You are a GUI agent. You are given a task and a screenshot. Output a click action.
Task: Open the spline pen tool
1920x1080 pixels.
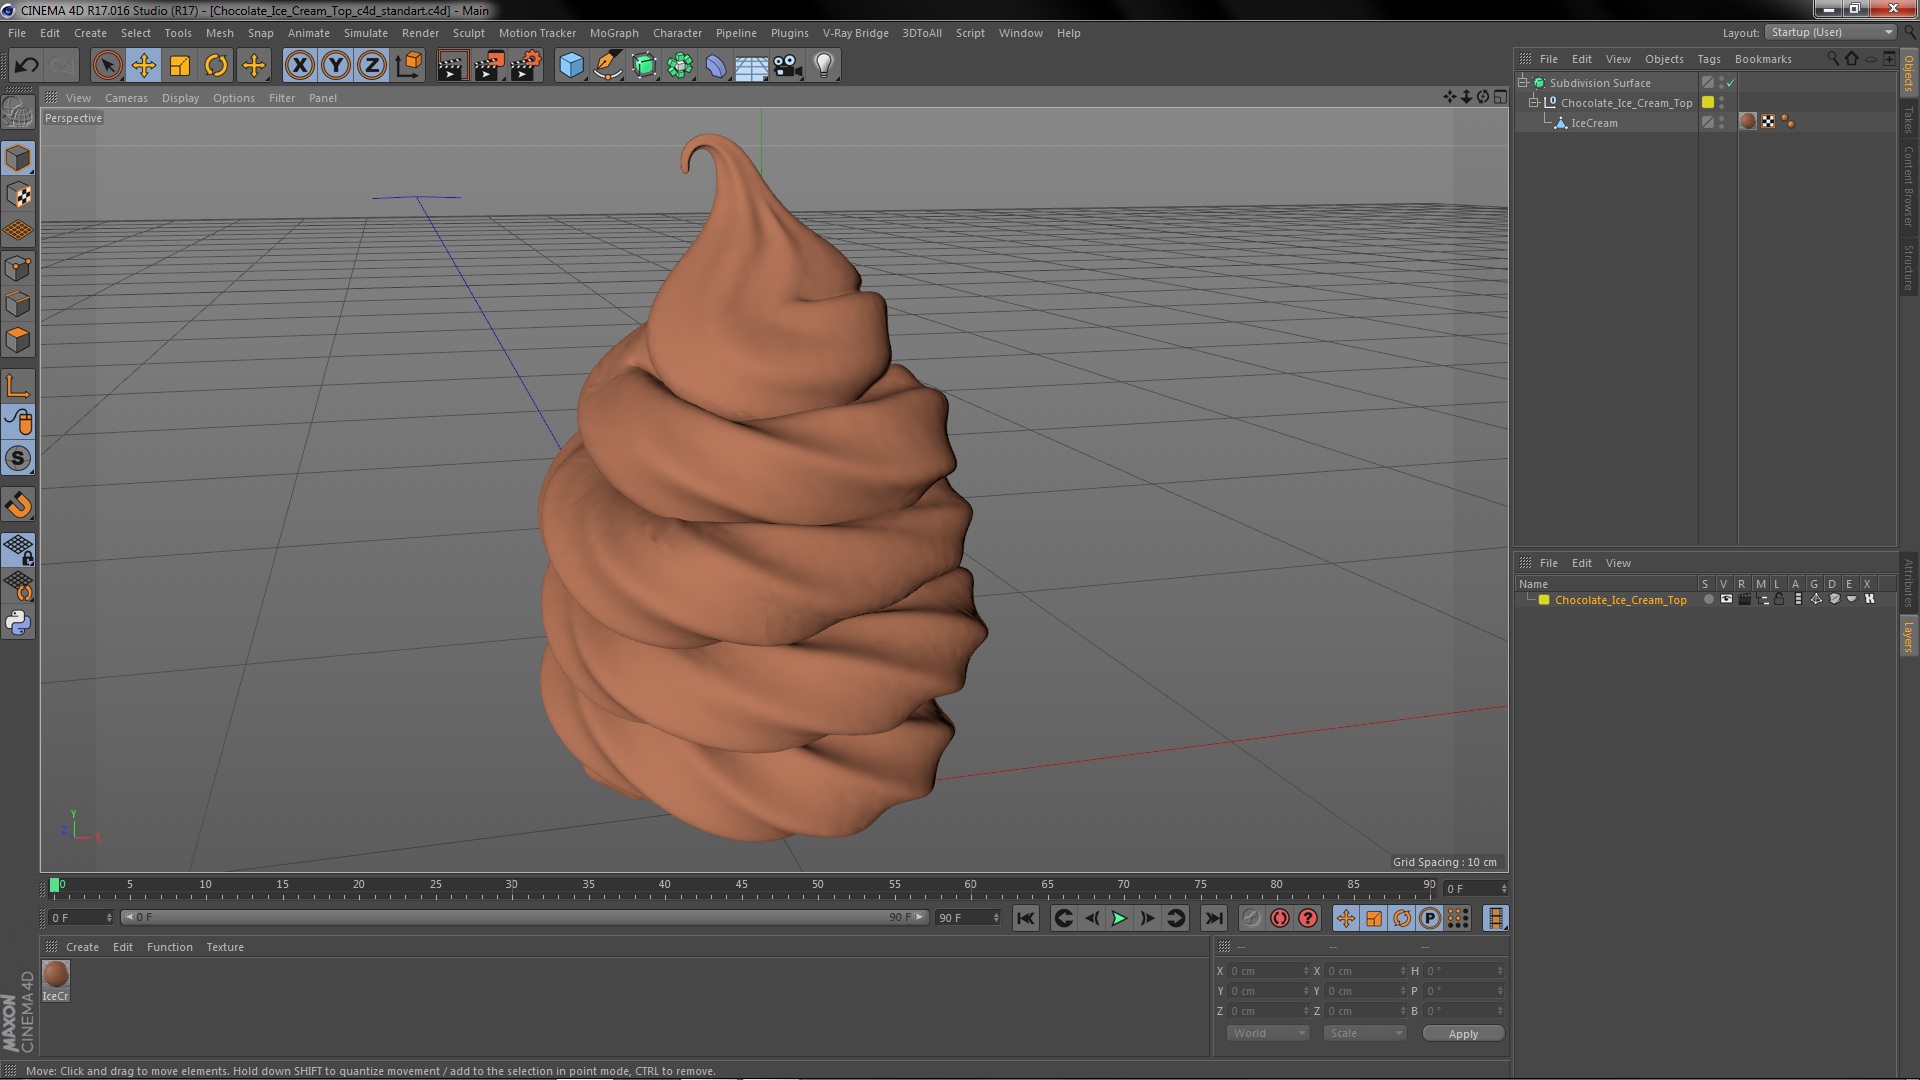[607, 66]
